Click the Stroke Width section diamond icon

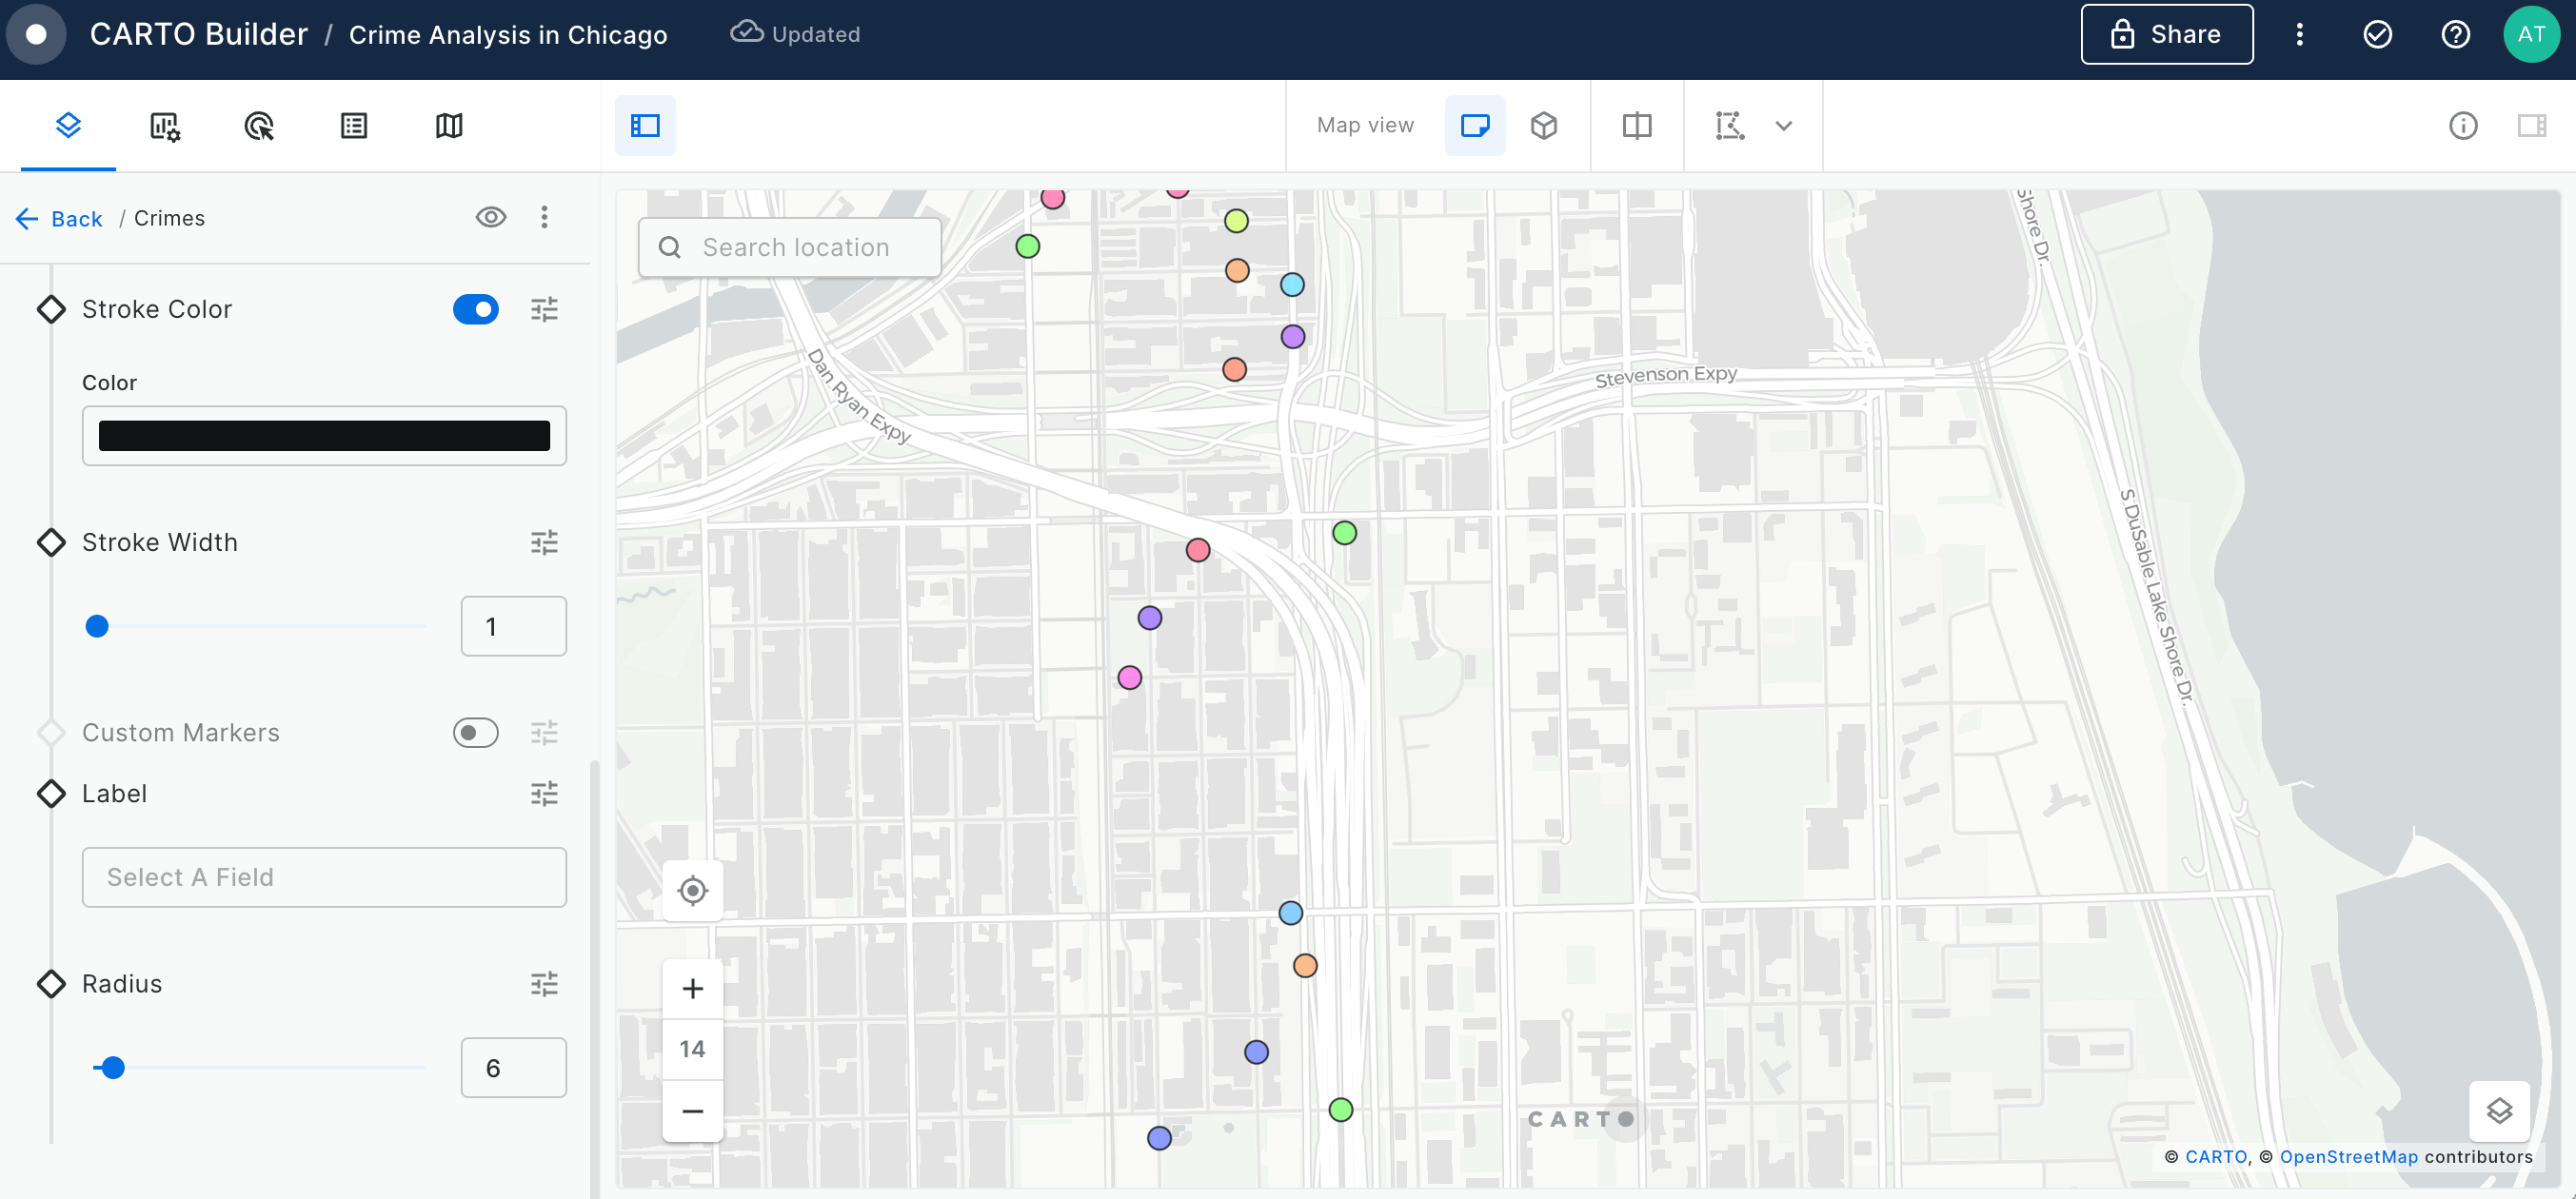tap(51, 542)
